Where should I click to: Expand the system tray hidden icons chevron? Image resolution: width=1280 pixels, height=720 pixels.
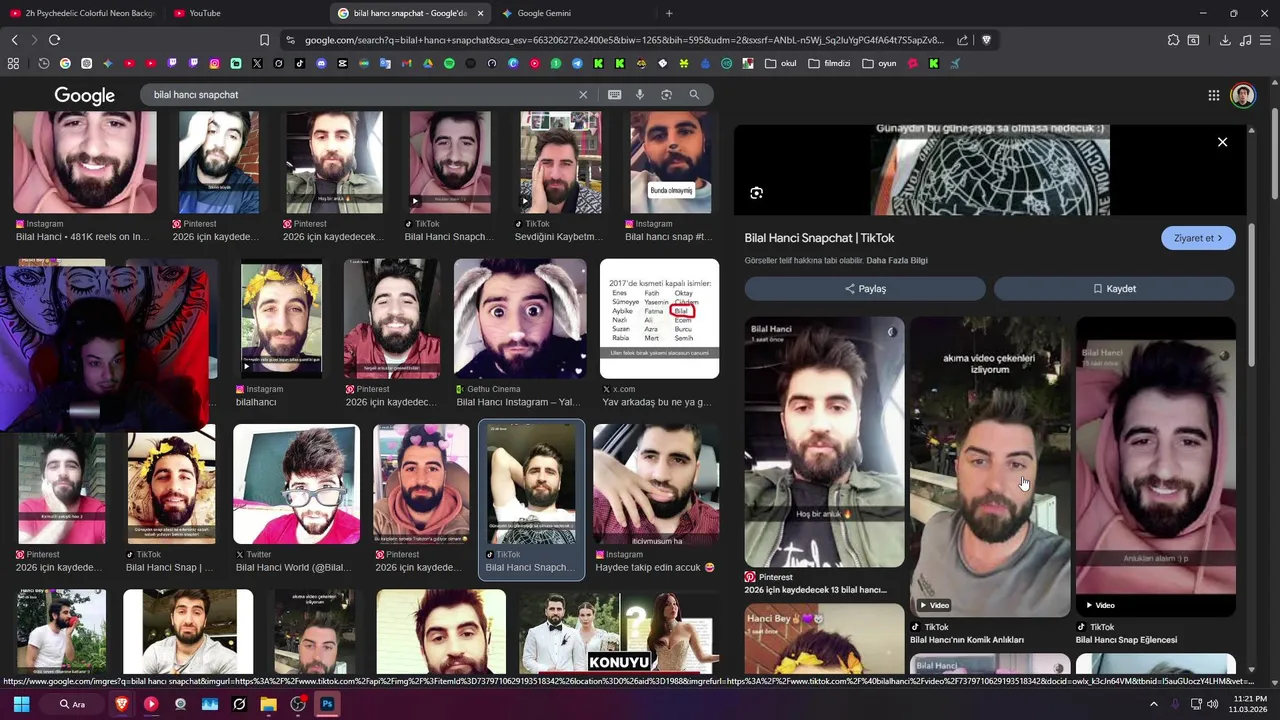[x=1153, y=704]
